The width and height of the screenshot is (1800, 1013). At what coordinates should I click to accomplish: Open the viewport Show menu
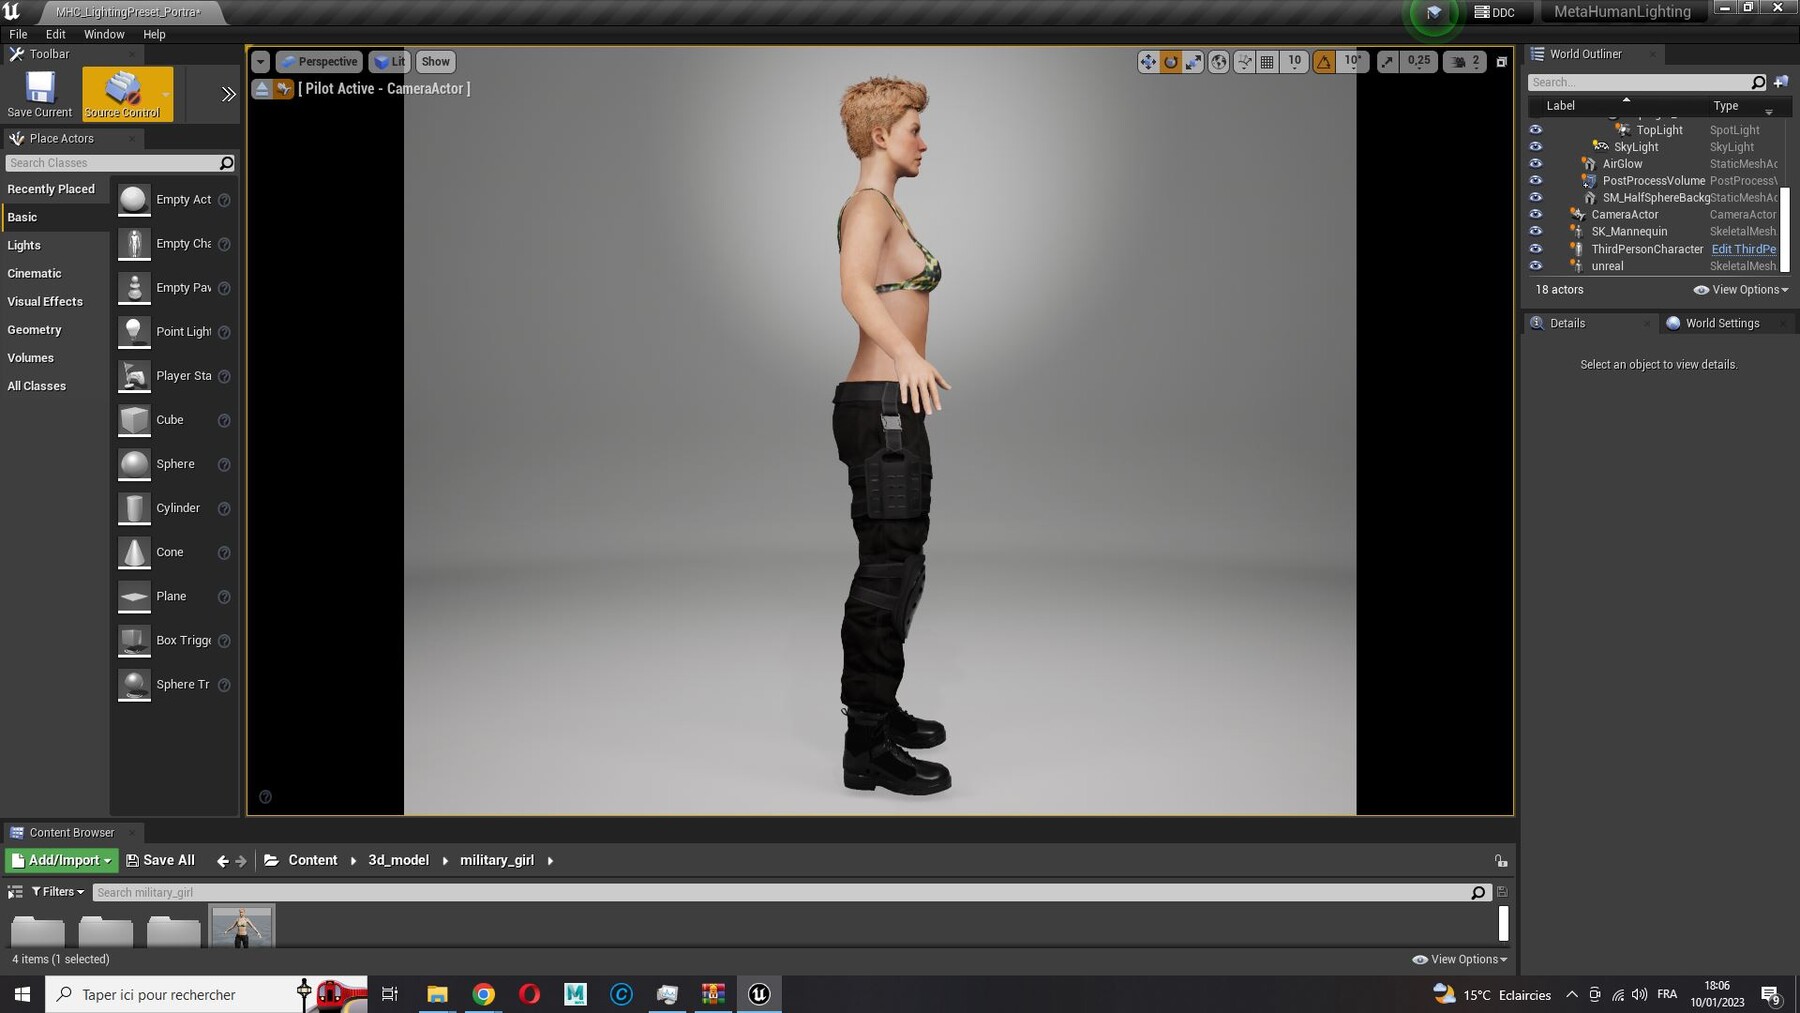[x=435, y=62]
